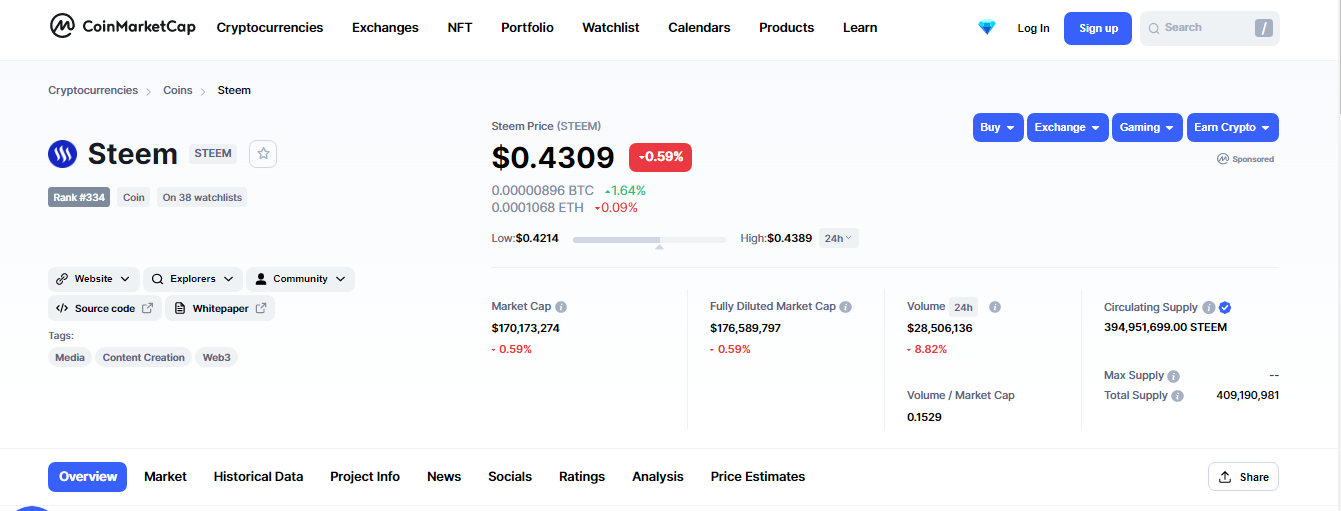
Task: Switch to the Historical Data tab
Action: click(x=258, y=477)
